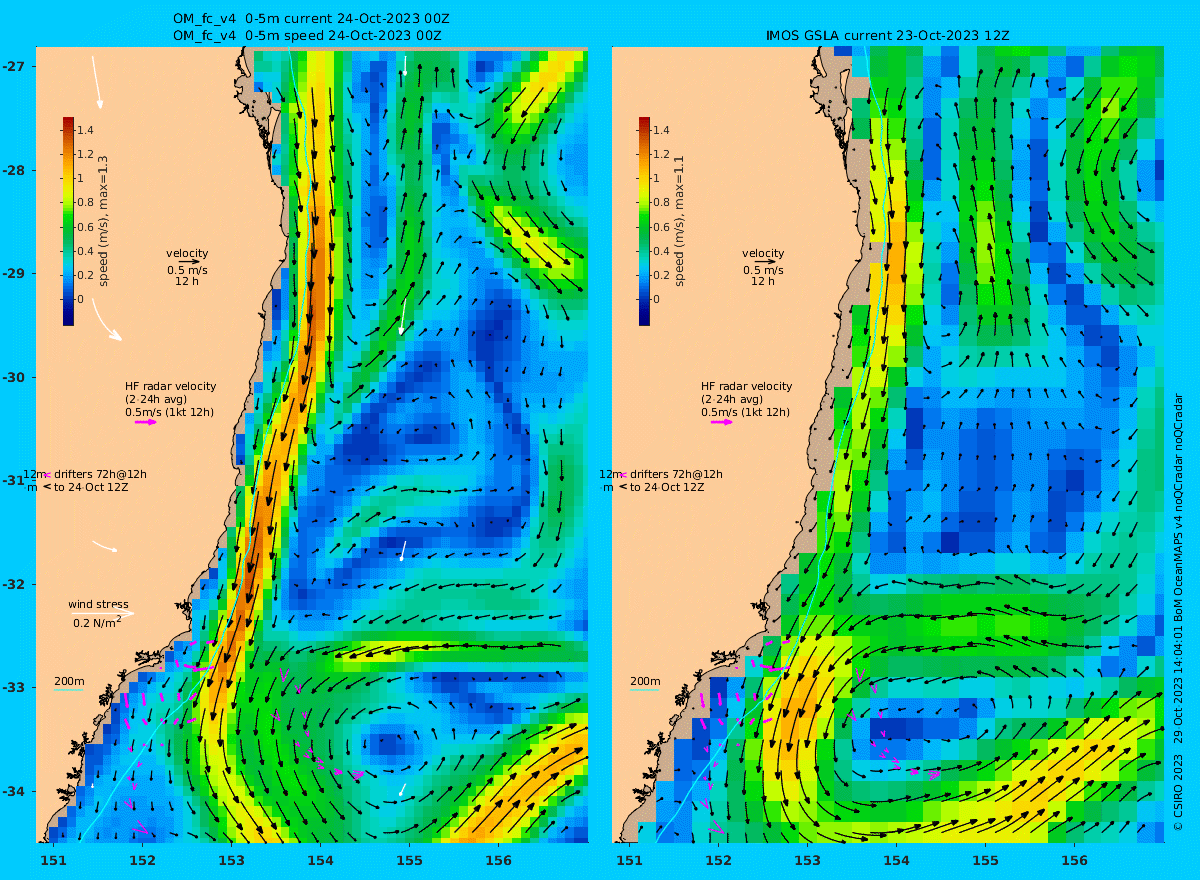Click the '0.6' tick on right colorbar

tap(661, 227)
